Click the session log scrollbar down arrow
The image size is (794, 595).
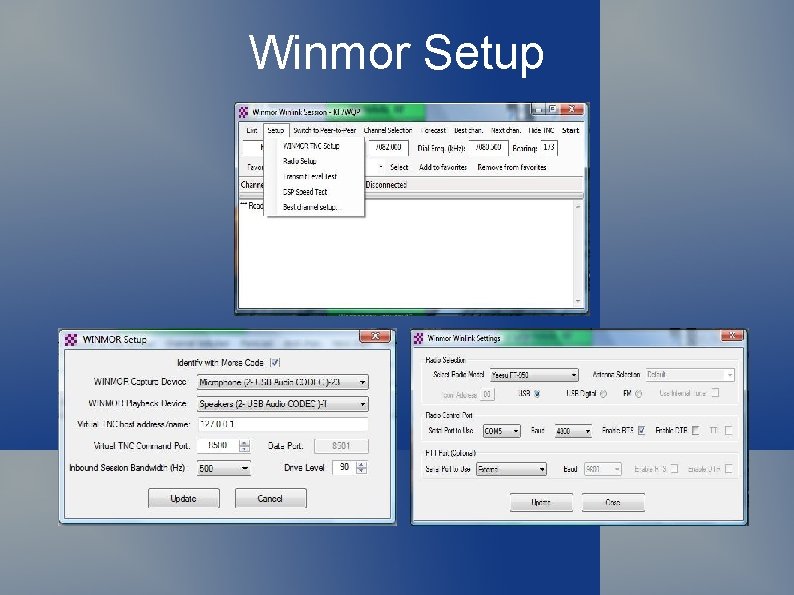[578, 301]
